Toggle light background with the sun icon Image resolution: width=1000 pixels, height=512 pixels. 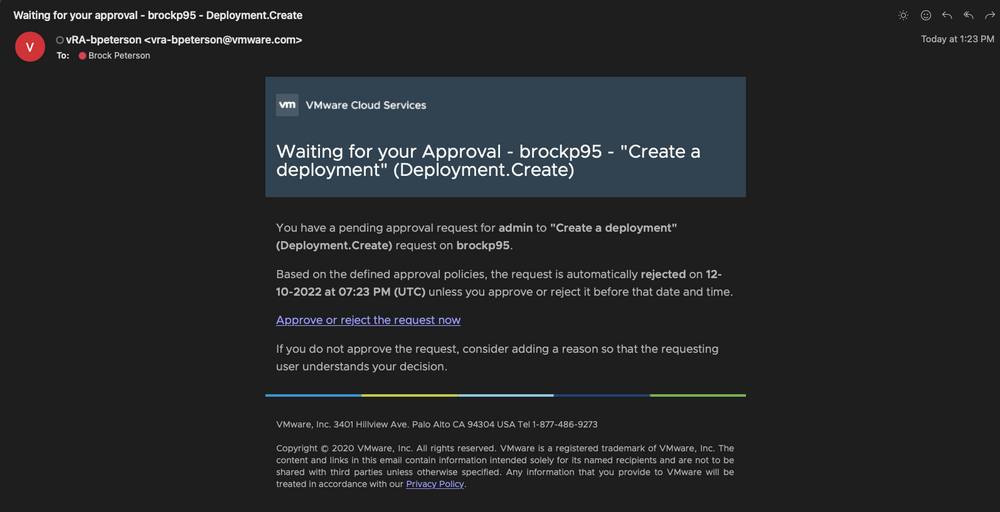[904, 15]
